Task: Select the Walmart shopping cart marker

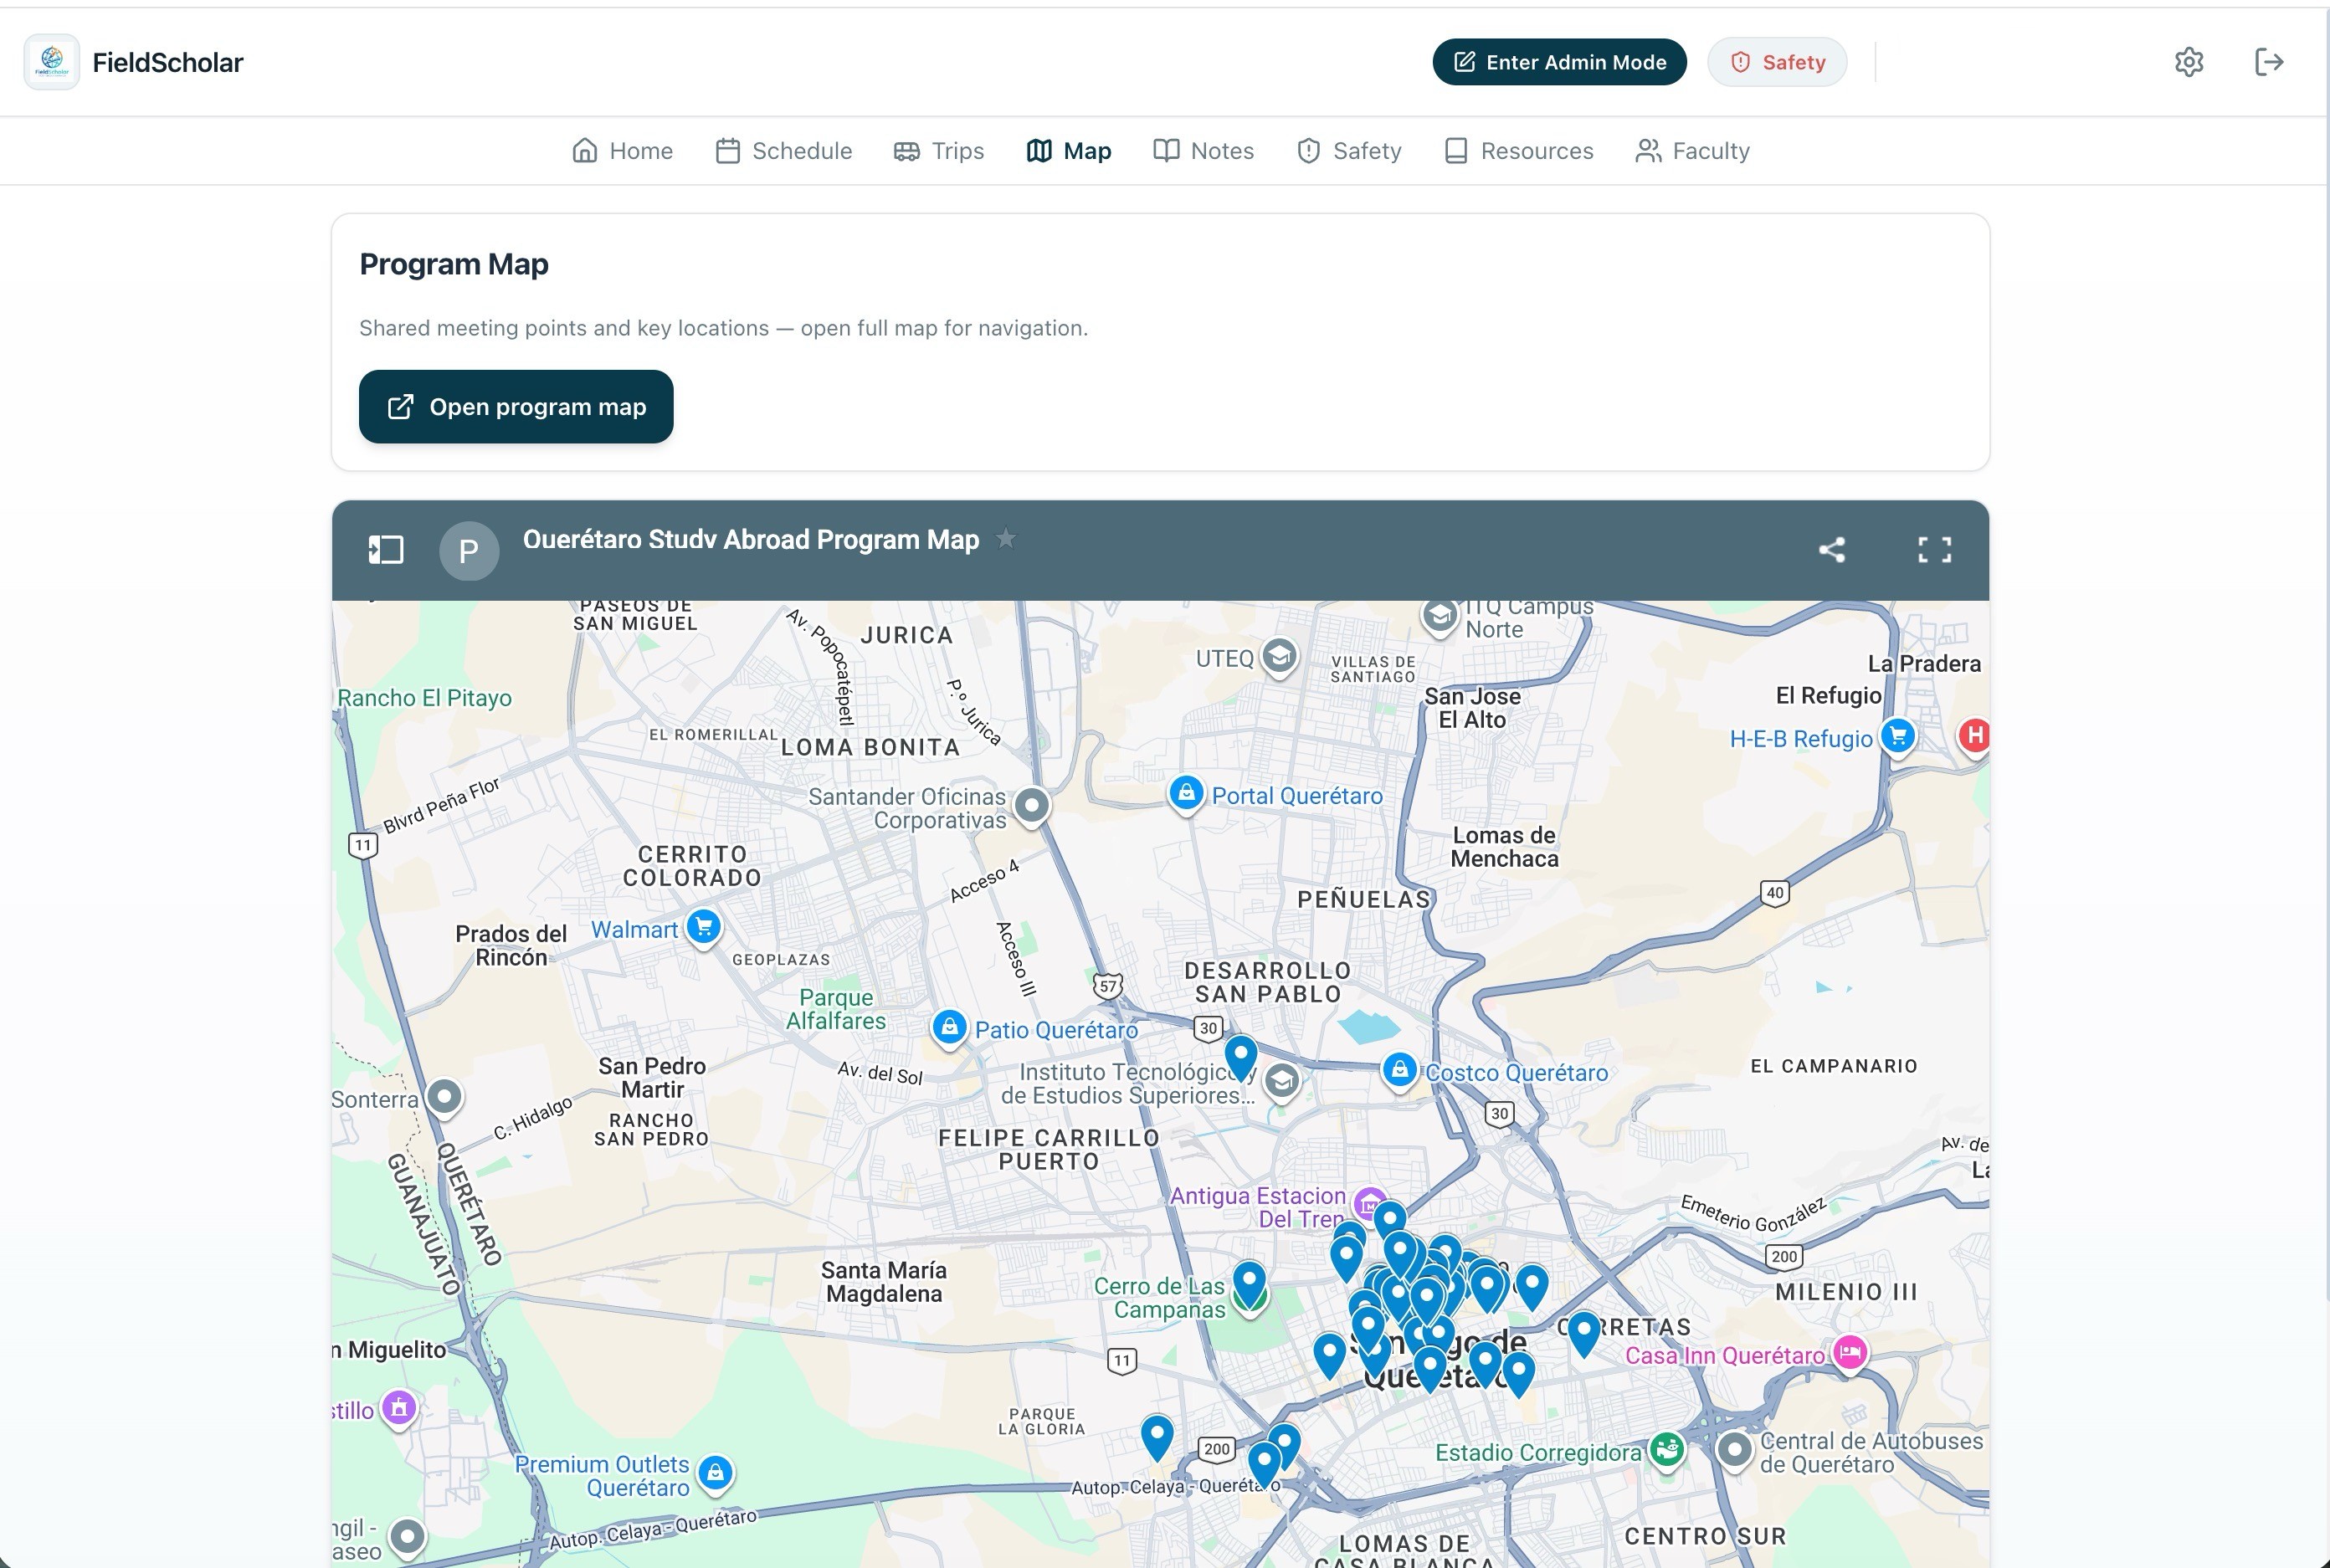Action: pyautogui.click(x=703, y=927)
